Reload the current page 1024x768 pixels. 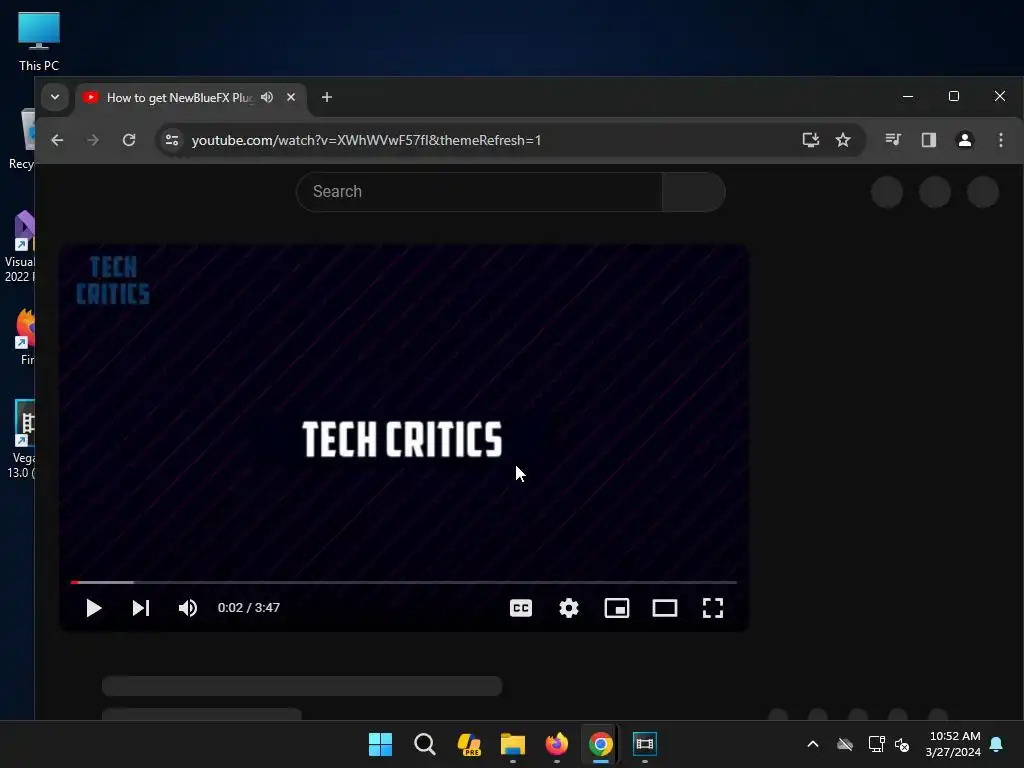pos(129,140)
